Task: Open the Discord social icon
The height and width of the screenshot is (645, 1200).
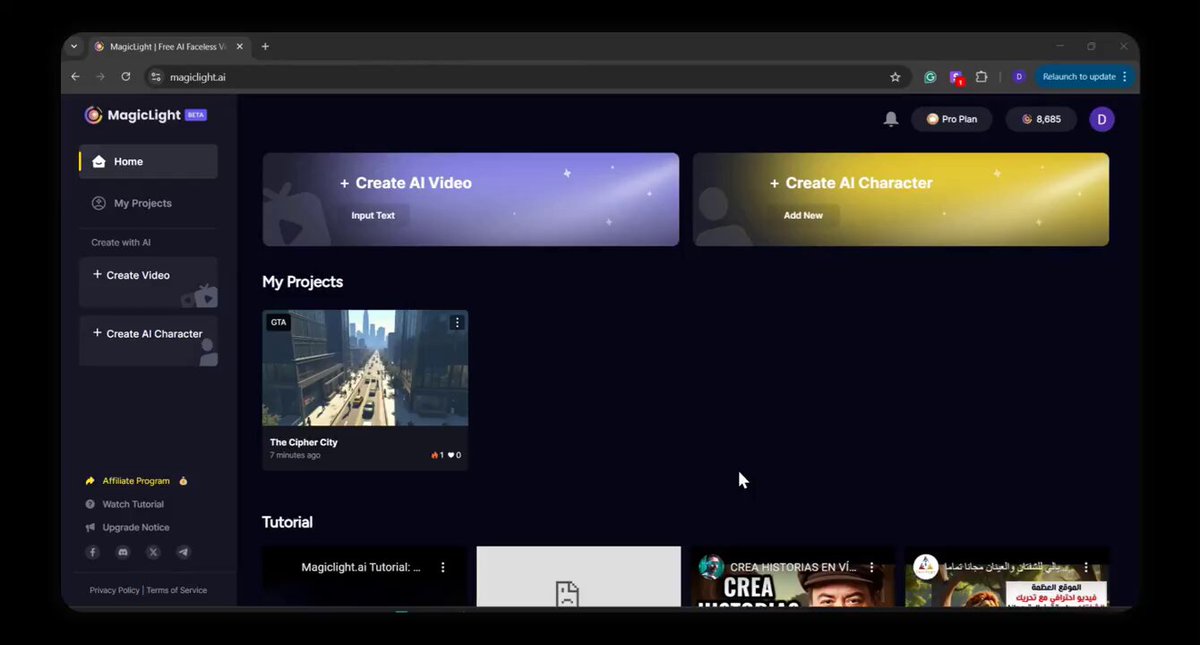Action: point(123,552)
